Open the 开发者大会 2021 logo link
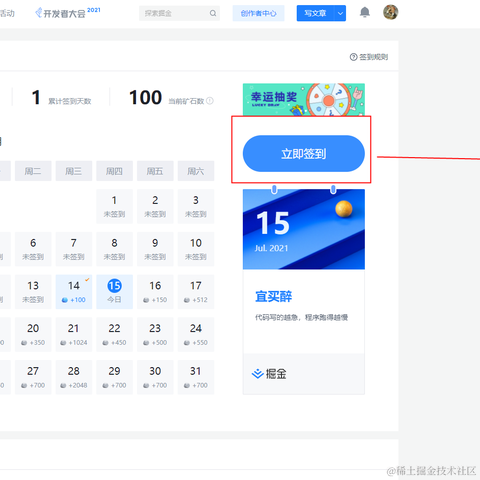Viewport: 480px width, 480px height. coord(68,13)
